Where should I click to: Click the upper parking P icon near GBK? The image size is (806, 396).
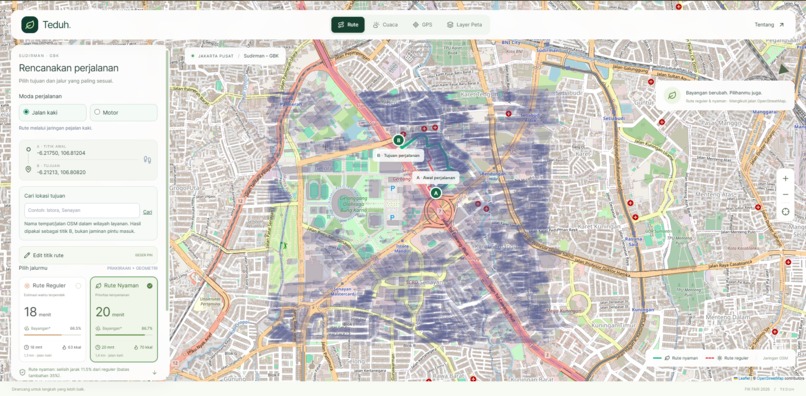click(393, 189)
